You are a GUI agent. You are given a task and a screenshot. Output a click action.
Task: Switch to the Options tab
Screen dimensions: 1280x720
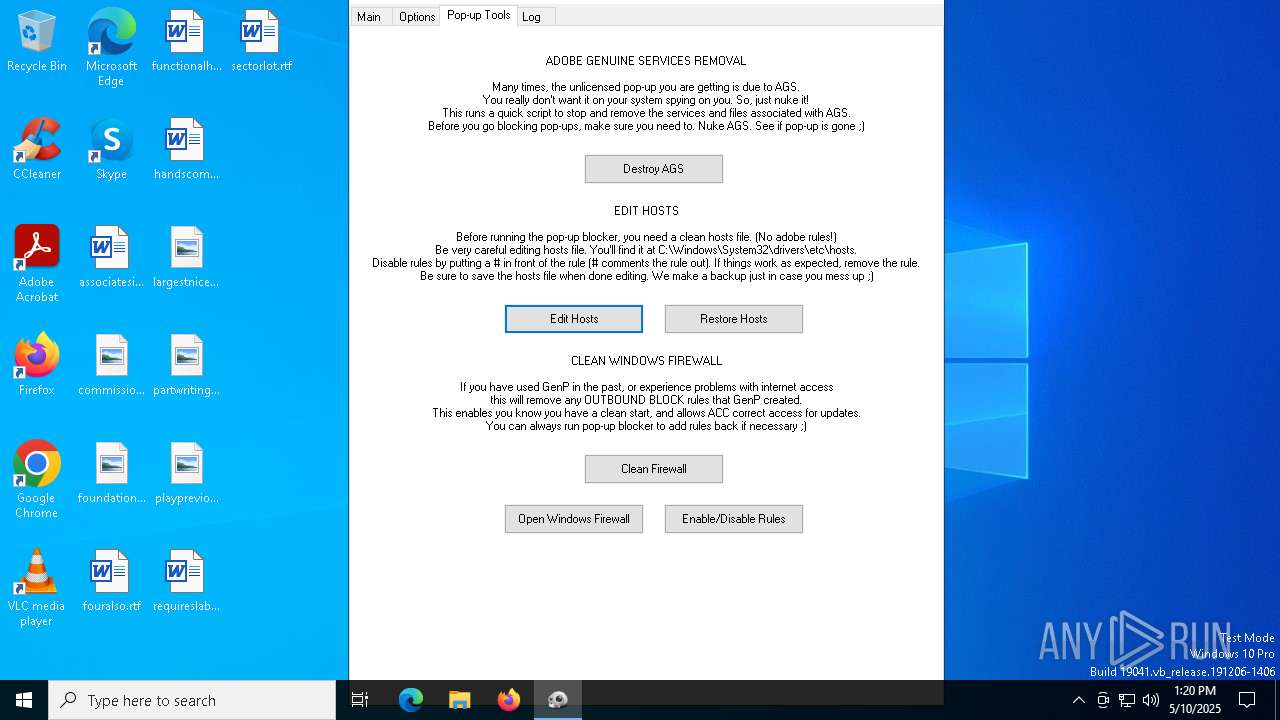coord(416,17)
